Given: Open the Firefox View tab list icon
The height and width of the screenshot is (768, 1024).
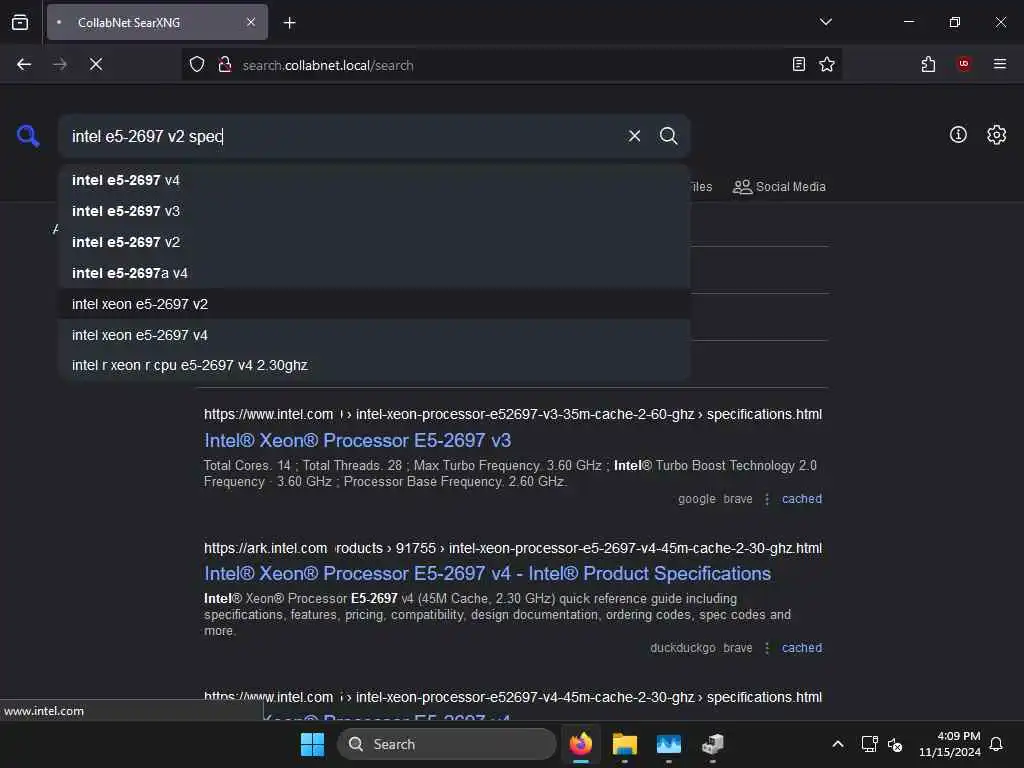Looking at the screenshot, I should (20, 22).
